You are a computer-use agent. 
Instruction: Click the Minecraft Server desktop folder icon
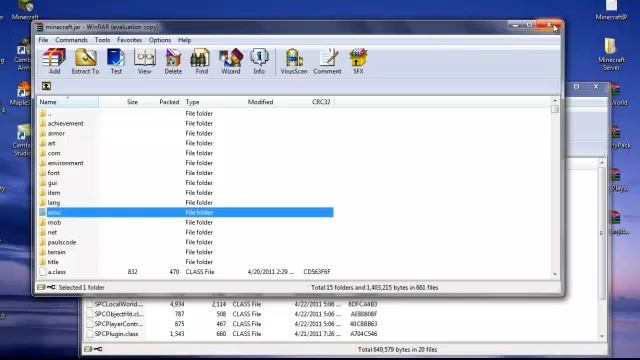click(611, 54)
